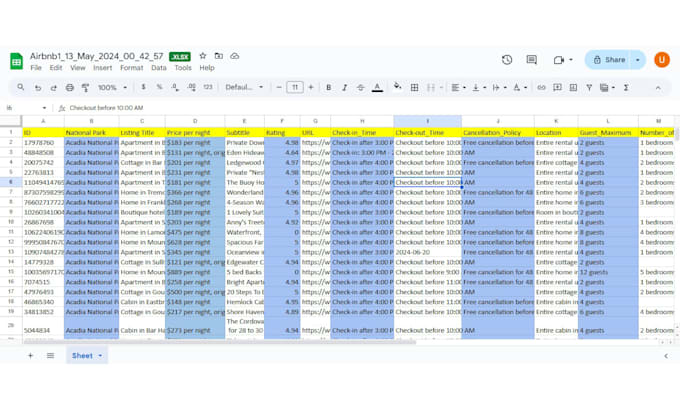The width and height of the screenshot is (680, 409).
Task: Open the text wrapping dropdown
Action: click(499, 88)
